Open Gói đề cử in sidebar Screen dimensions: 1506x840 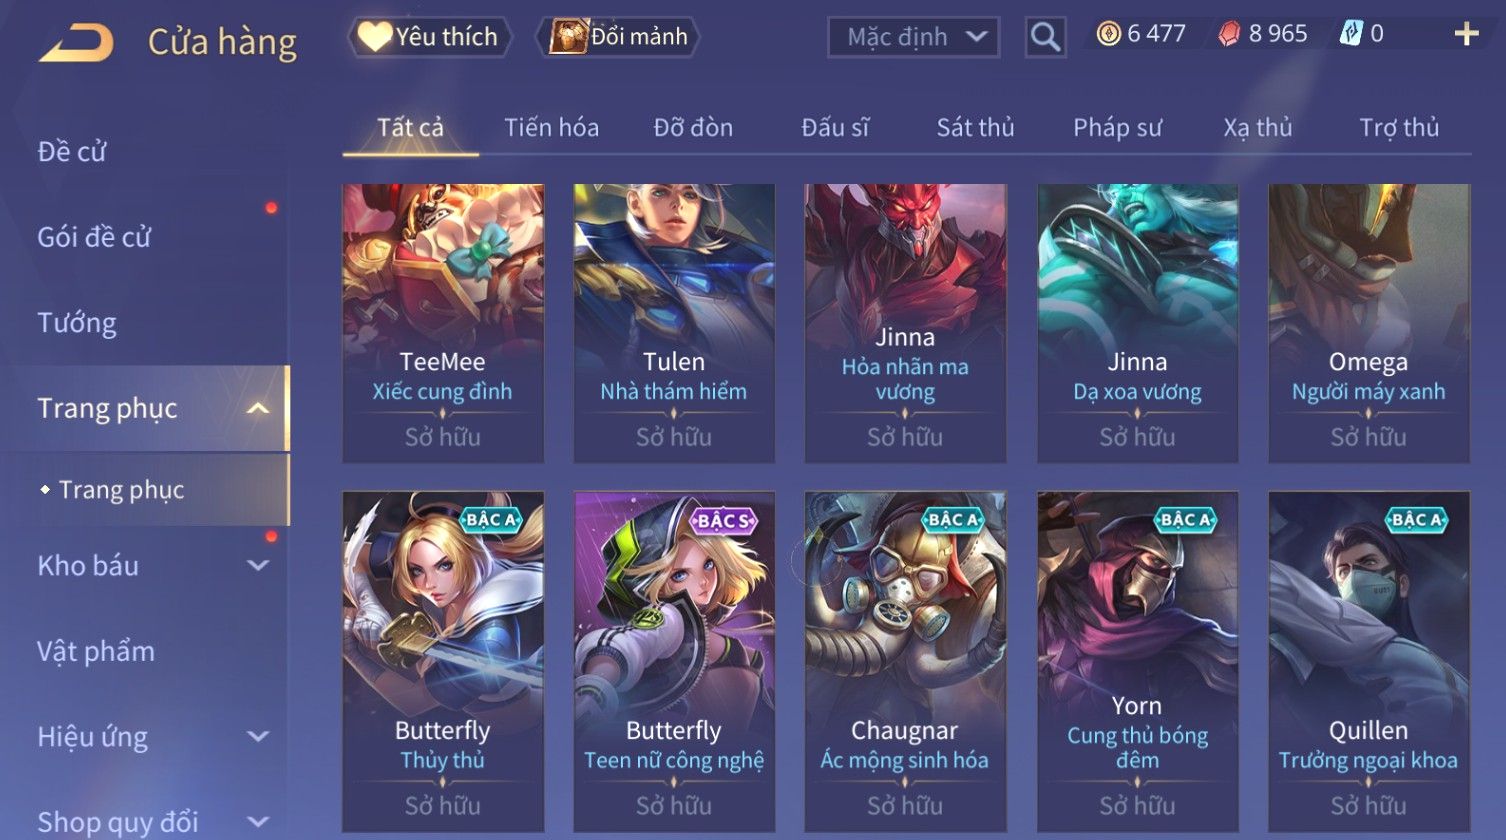[x=94, y=237]
